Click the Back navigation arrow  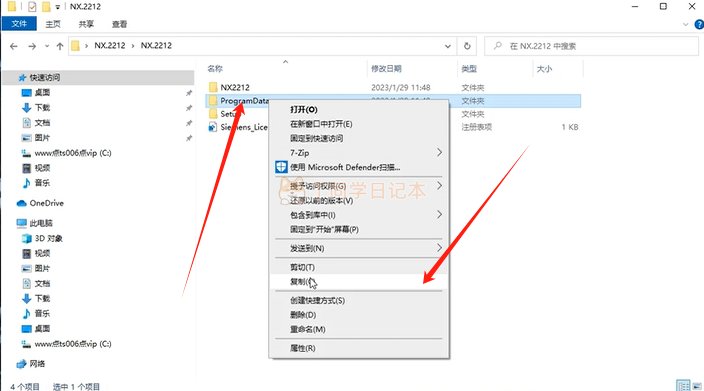(13, 46)
